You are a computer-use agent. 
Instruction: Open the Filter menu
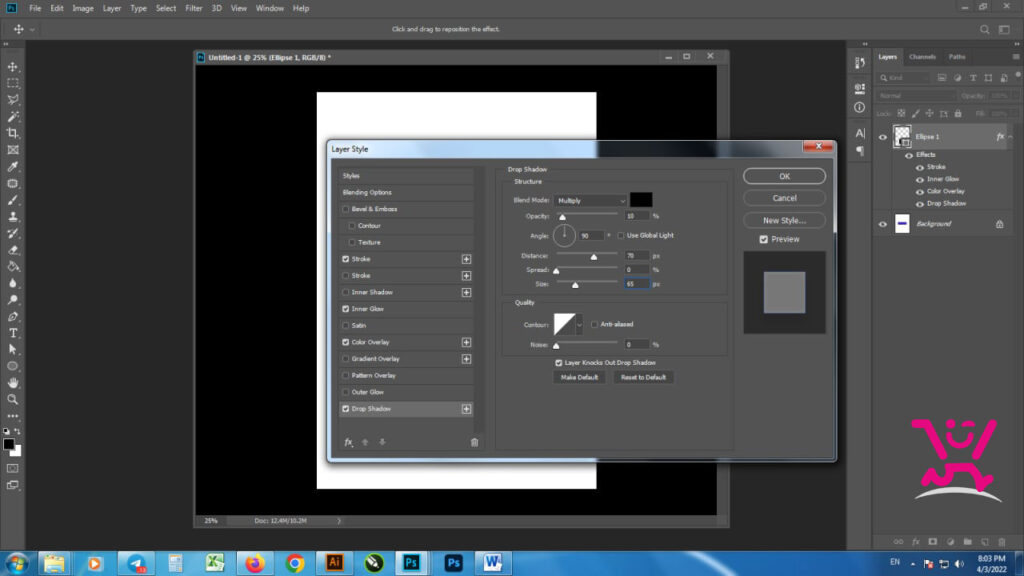[193, 8]
